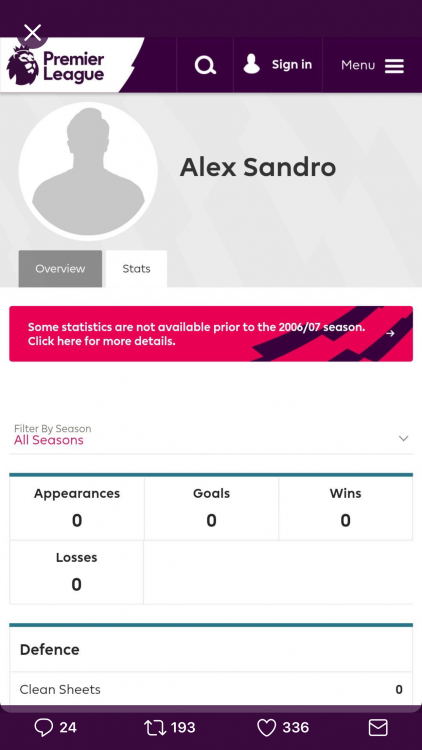The width and height of the screenshot is (422, 750).
Task: Click the reply speech bubble icon
Action: (x=44, y=728)
